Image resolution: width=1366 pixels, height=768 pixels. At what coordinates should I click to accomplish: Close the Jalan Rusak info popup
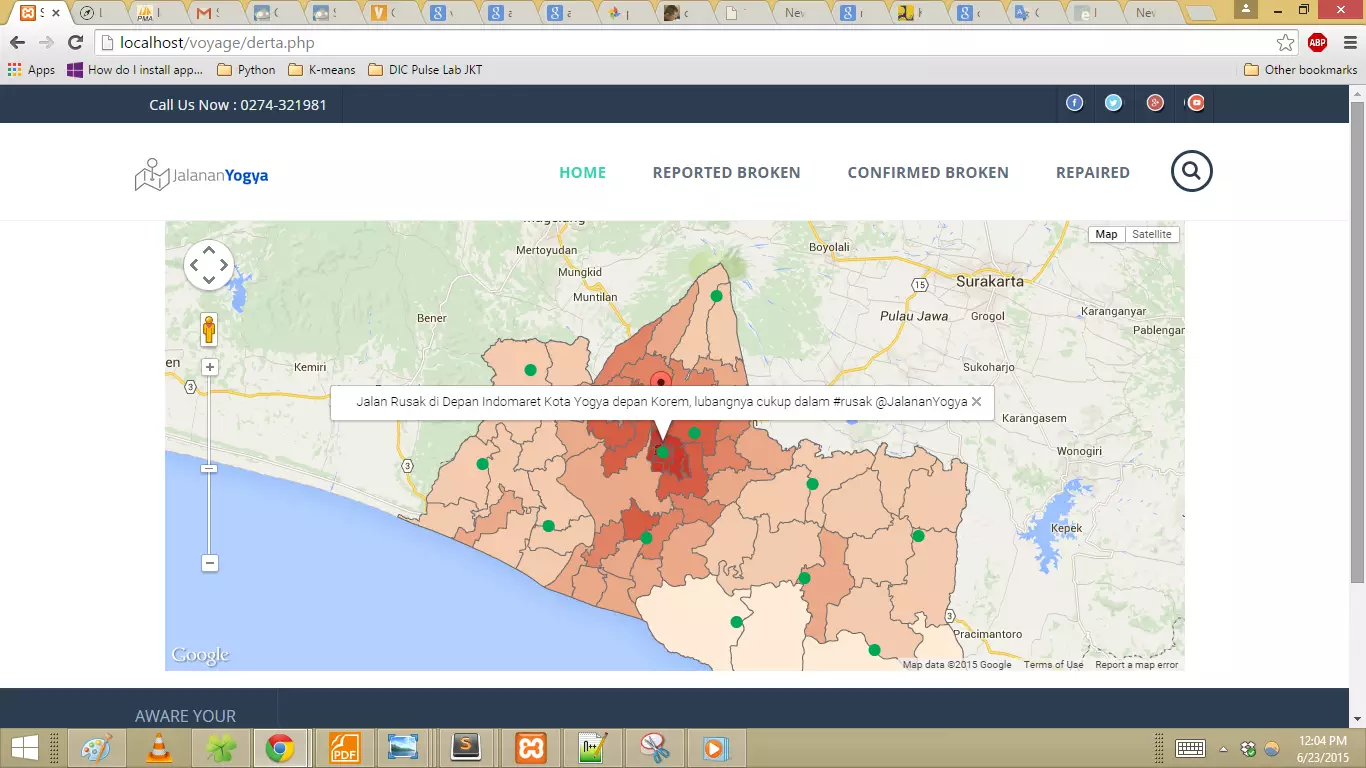pyautogui.click(x=976, y=401)
